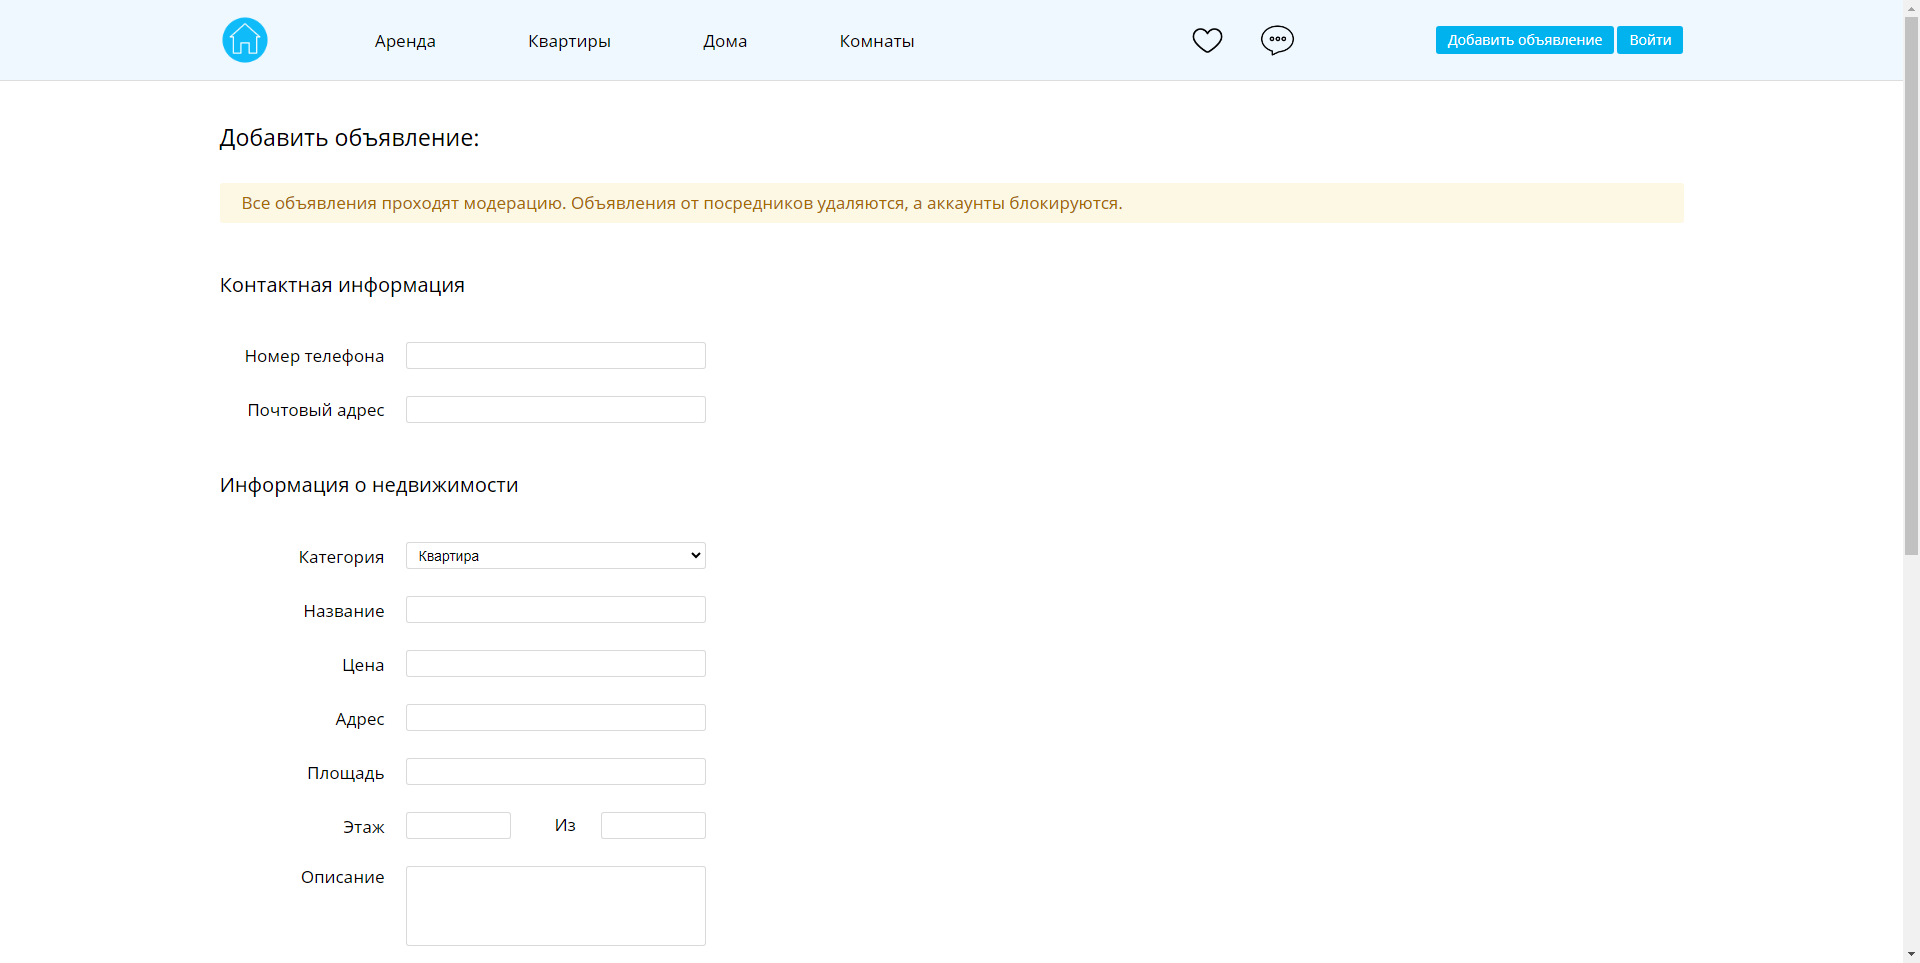1920x963 pixels.
Task: Open messages via the chat bubble icon
Action: click(1277, 40)
